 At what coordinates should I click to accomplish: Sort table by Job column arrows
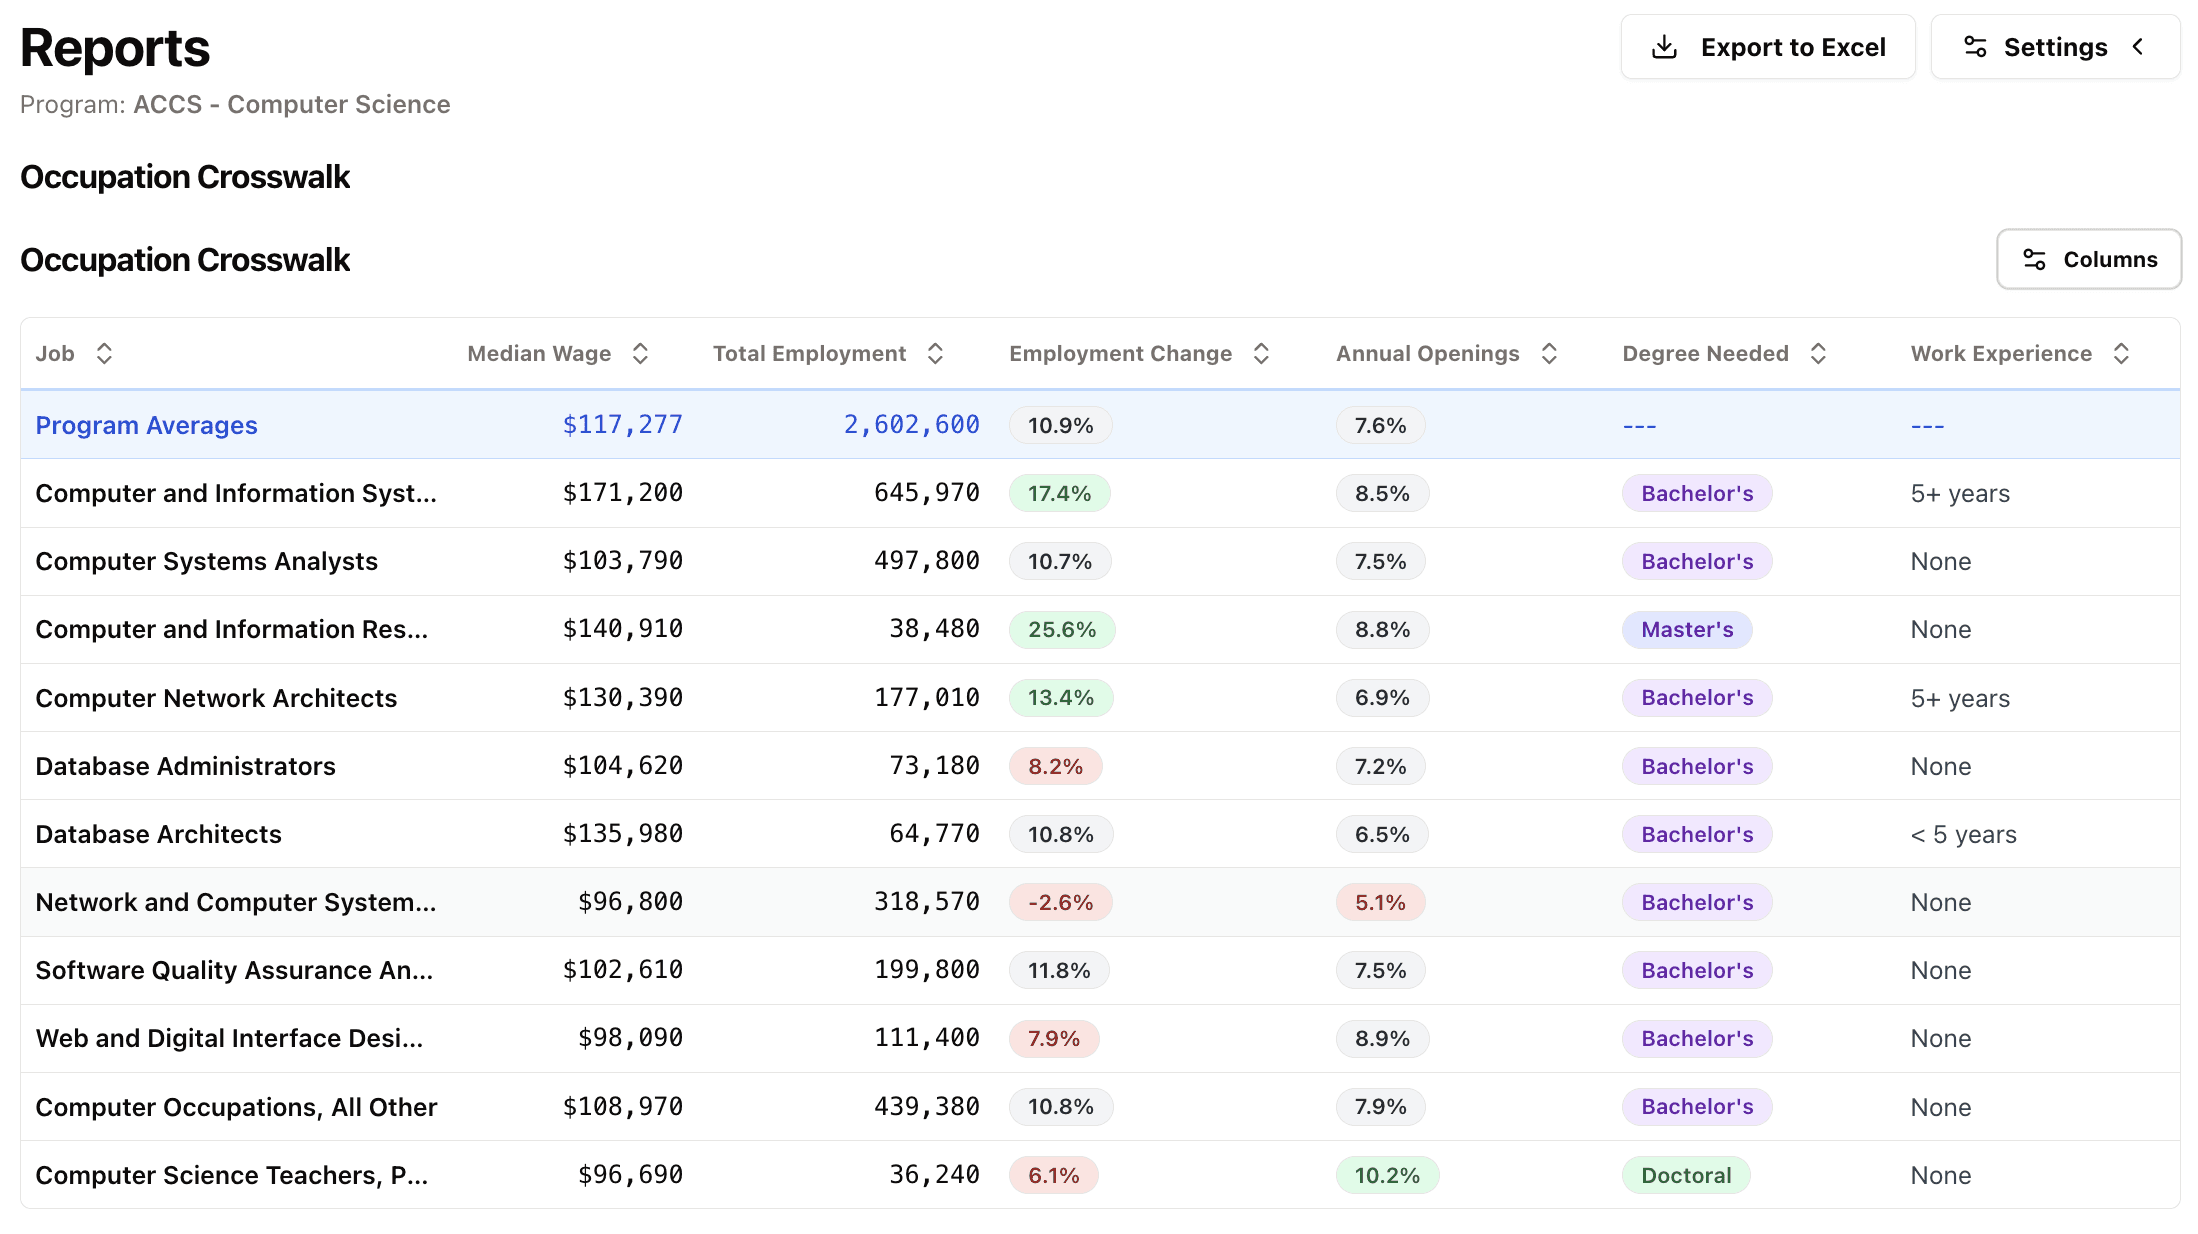104,354
